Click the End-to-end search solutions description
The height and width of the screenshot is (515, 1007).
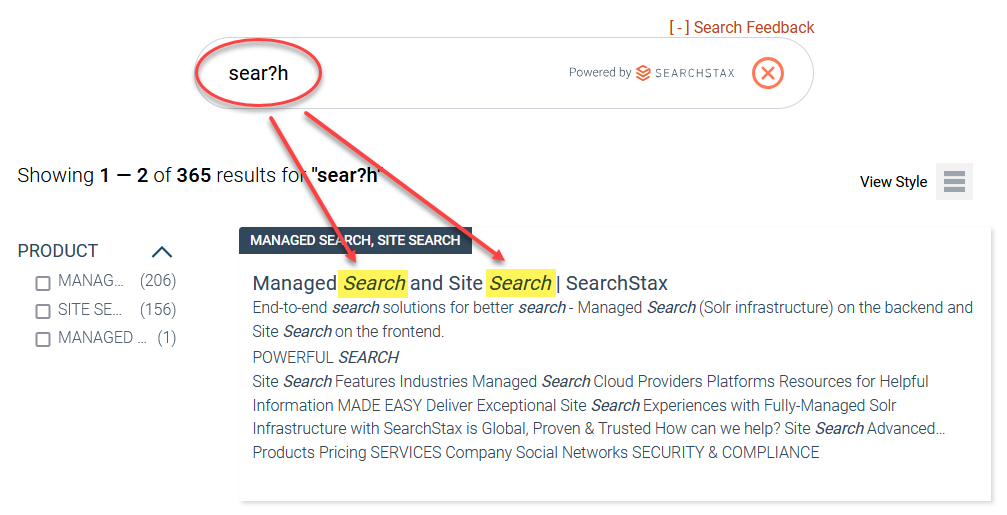point(613,319)
